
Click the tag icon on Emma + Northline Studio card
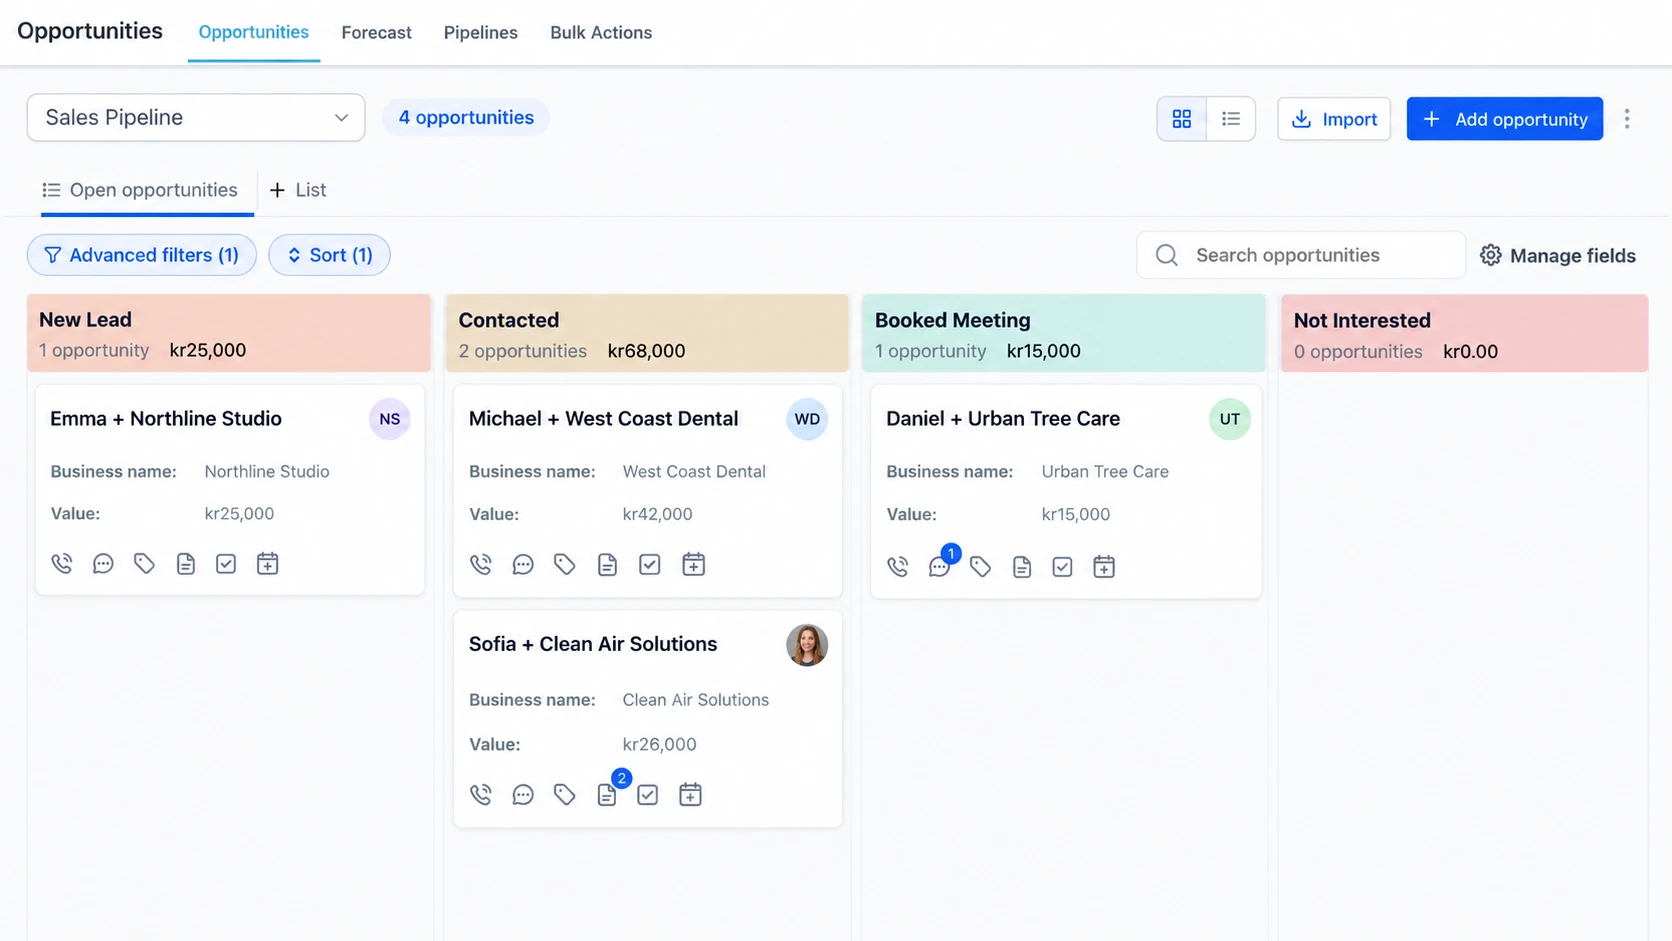point(144,564)
